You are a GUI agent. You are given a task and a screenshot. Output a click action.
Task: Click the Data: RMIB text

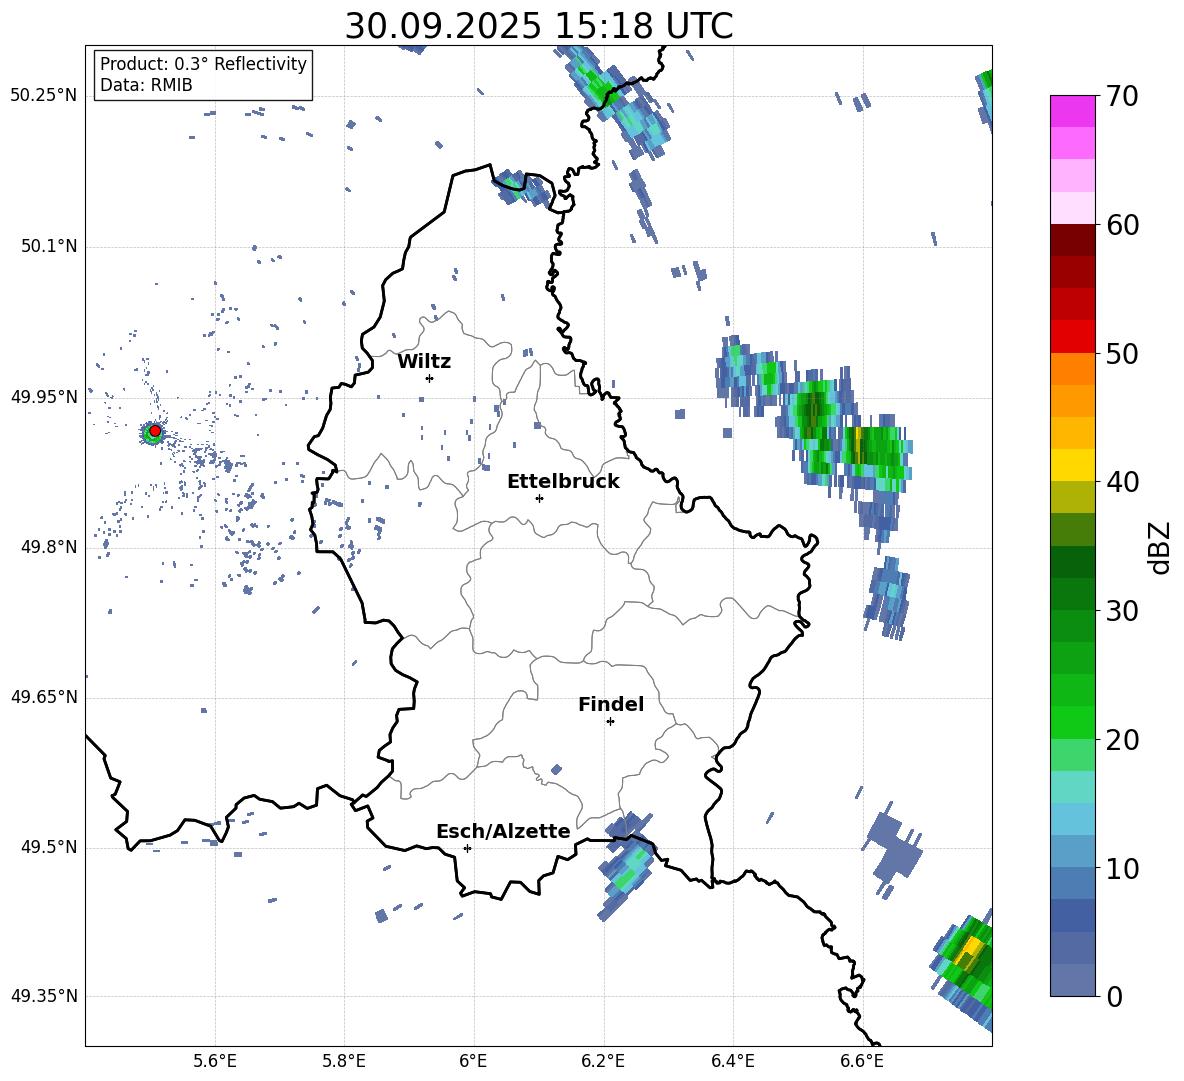tap(146, 85)
